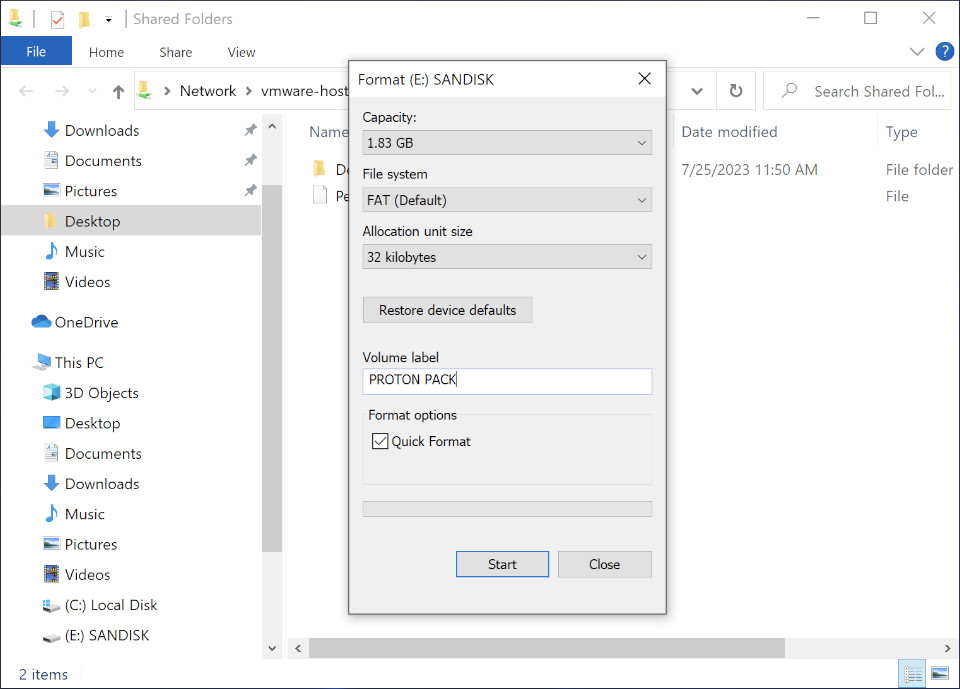Open Help with the blue question icon
The width and height of the screenshot is (960, 689).
coord(944,51)
